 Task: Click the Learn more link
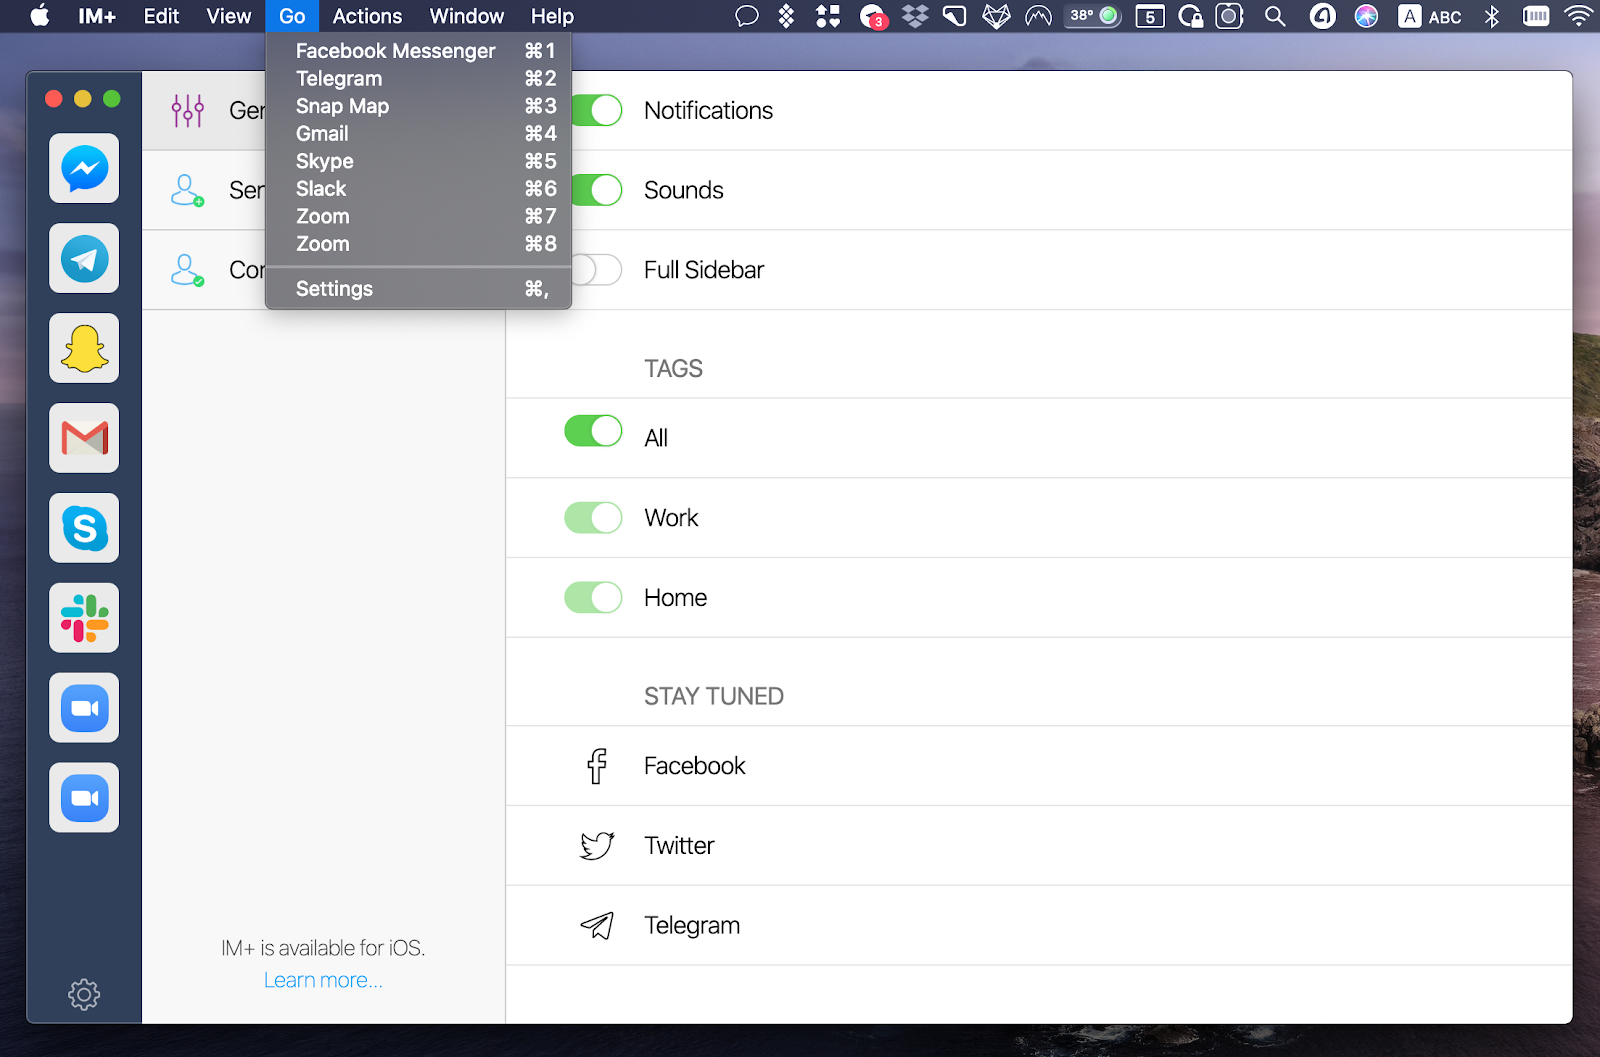(x=322, y=979)
